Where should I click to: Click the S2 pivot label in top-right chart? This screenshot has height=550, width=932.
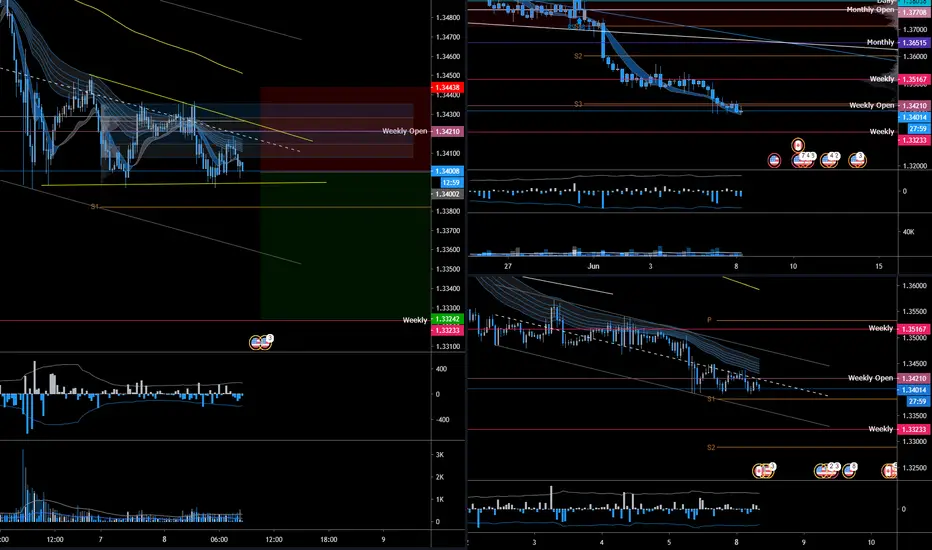(x=578, y=56)
